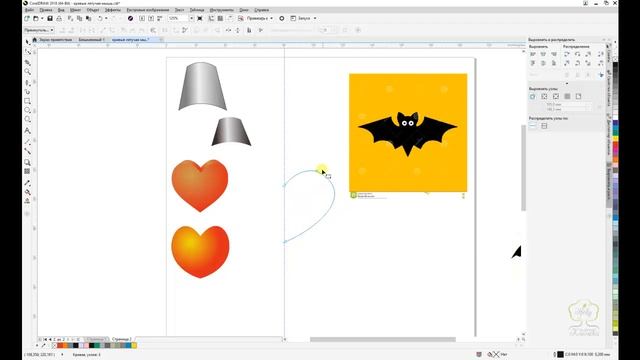Open Options gear icon in toolbar

(282, 18)
